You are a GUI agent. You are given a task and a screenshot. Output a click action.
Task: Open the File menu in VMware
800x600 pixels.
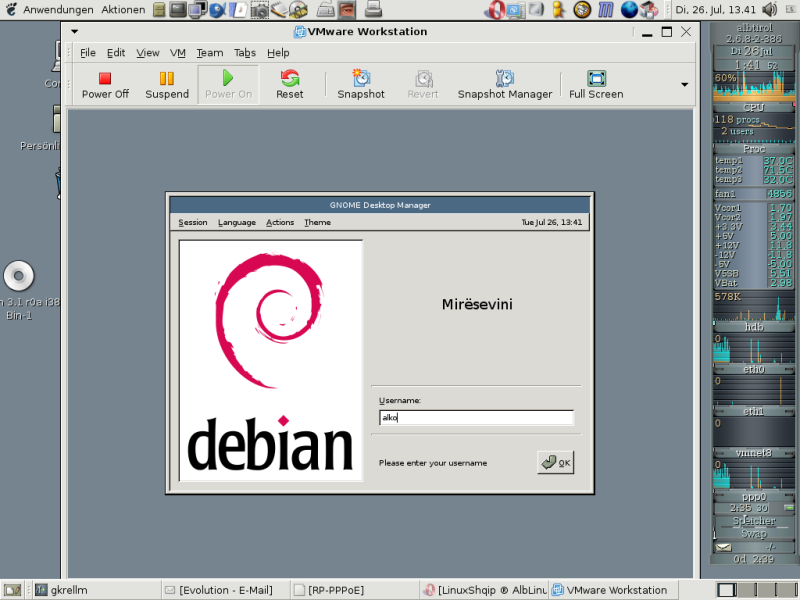(x=88, y=53)
